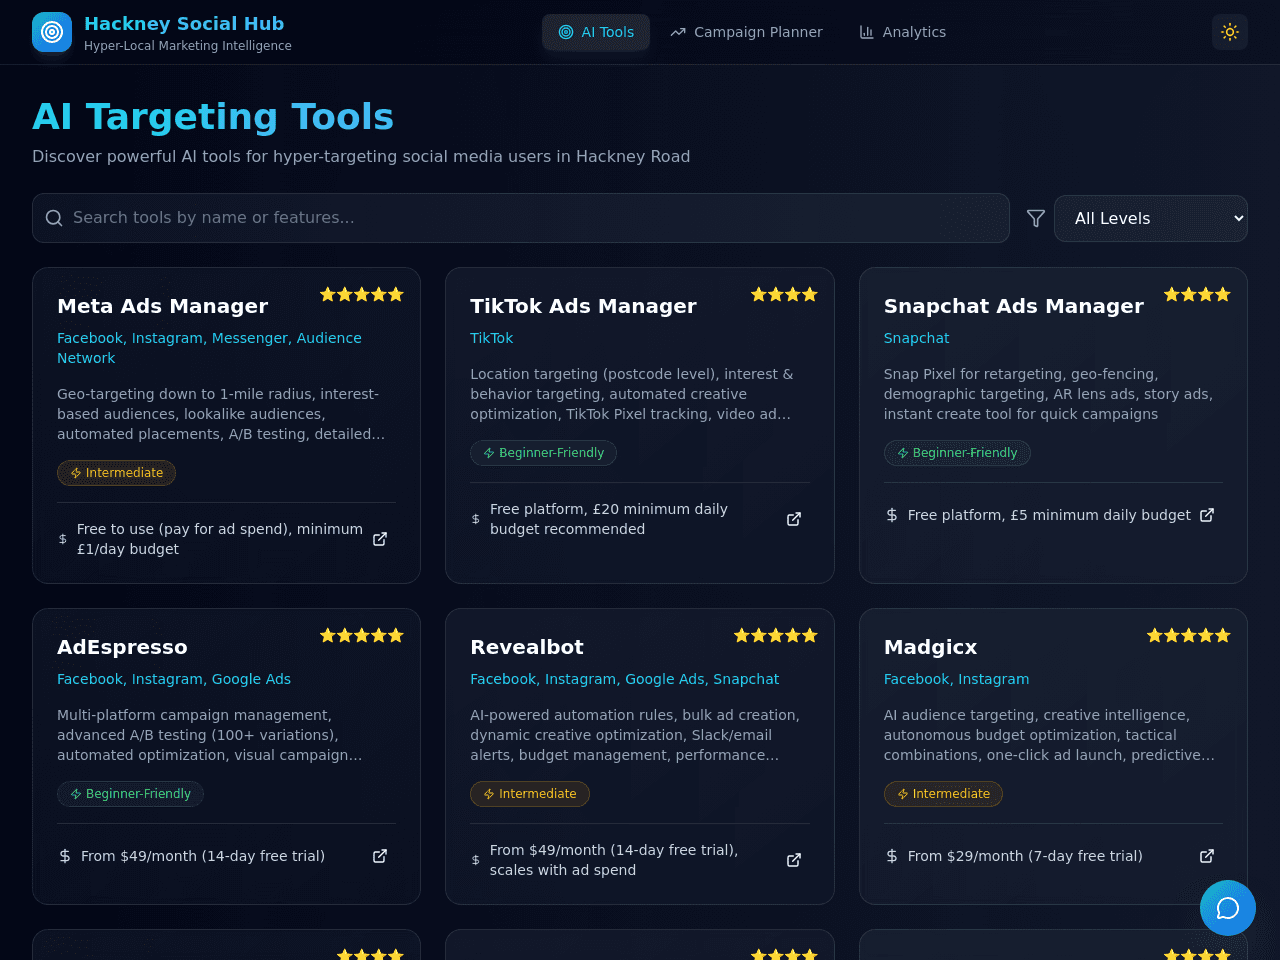Image resolution: width=1280 pixels, height=960 pixels.
Task: Click "From $29/month (7-day free trial)" text
Action: pyautogui.click(x=1025, y=856)
